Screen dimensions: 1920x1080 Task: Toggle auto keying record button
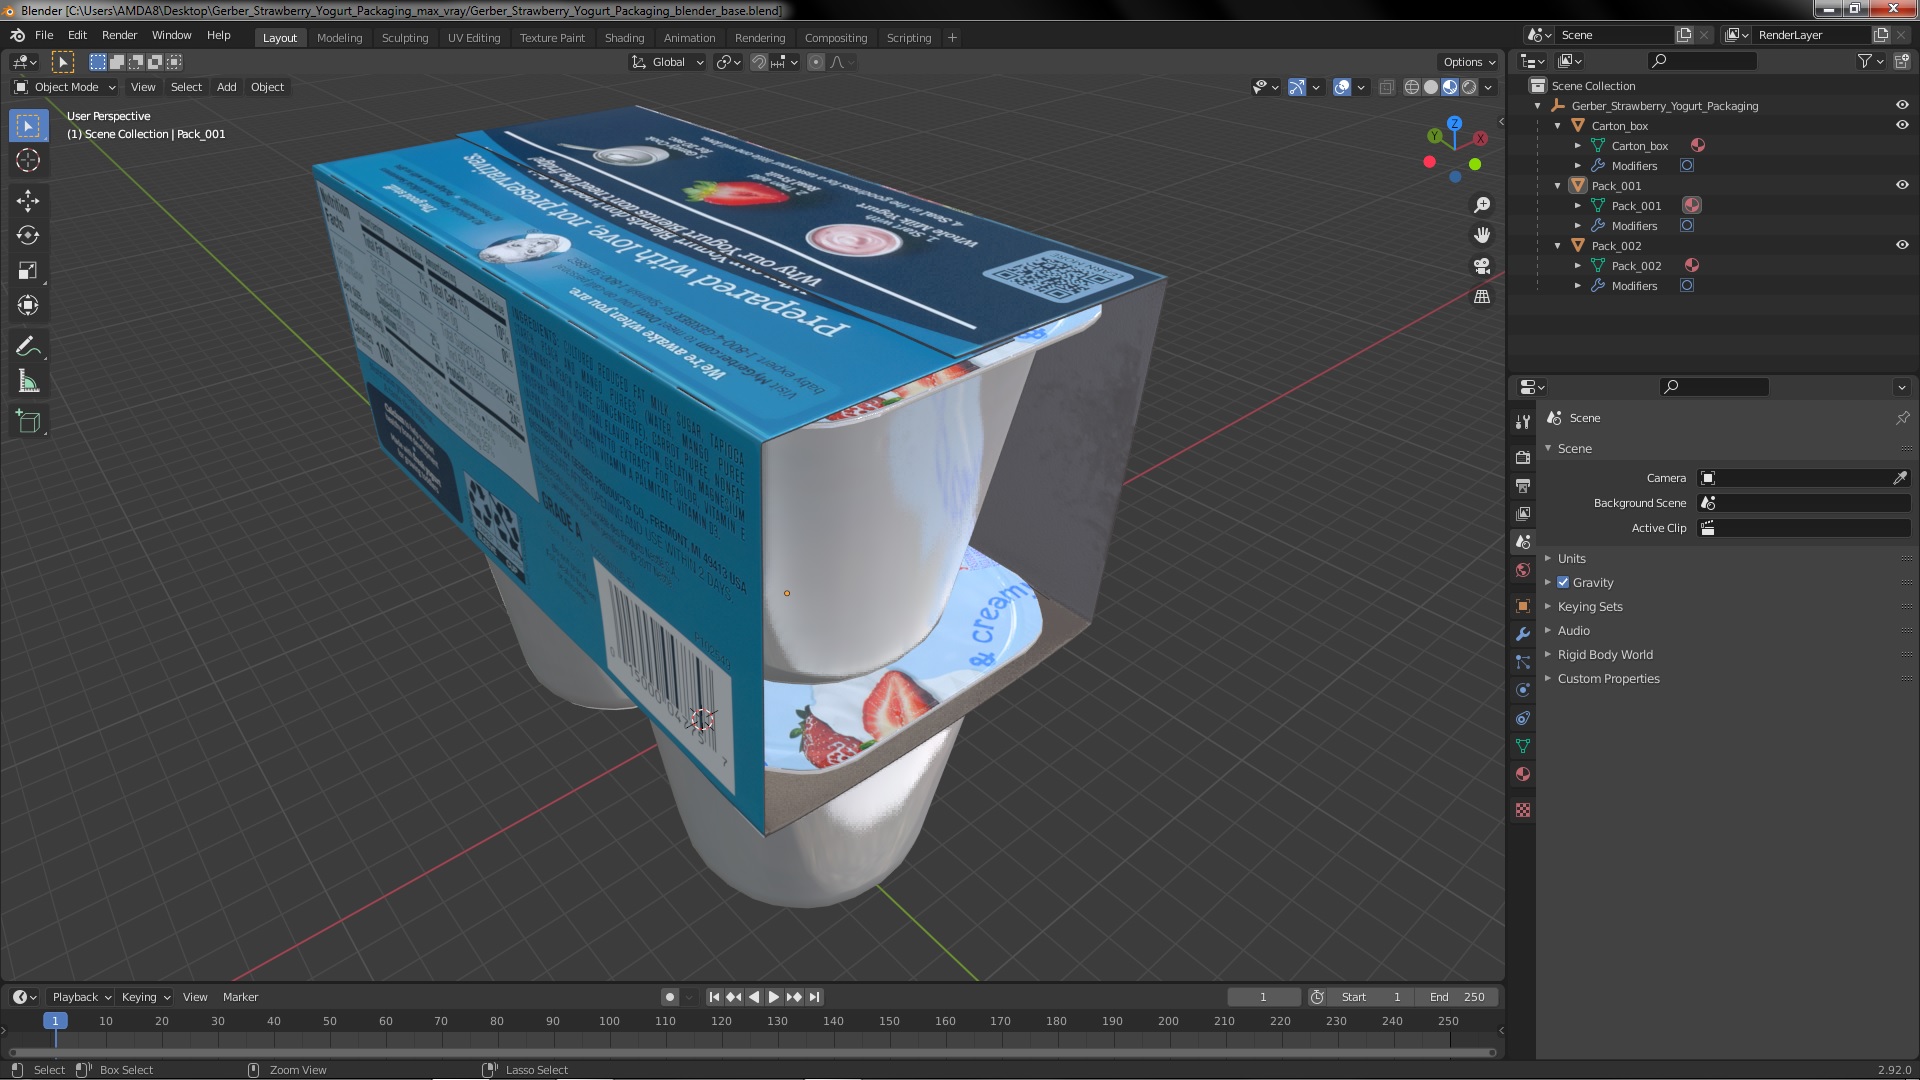pyautogui.click(x=669, y=997)
